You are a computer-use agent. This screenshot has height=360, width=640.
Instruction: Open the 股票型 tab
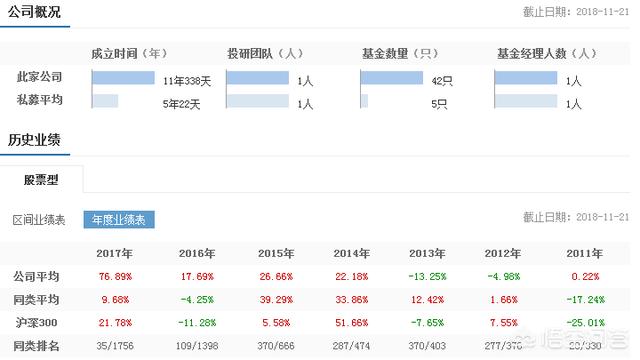(41, 180)
